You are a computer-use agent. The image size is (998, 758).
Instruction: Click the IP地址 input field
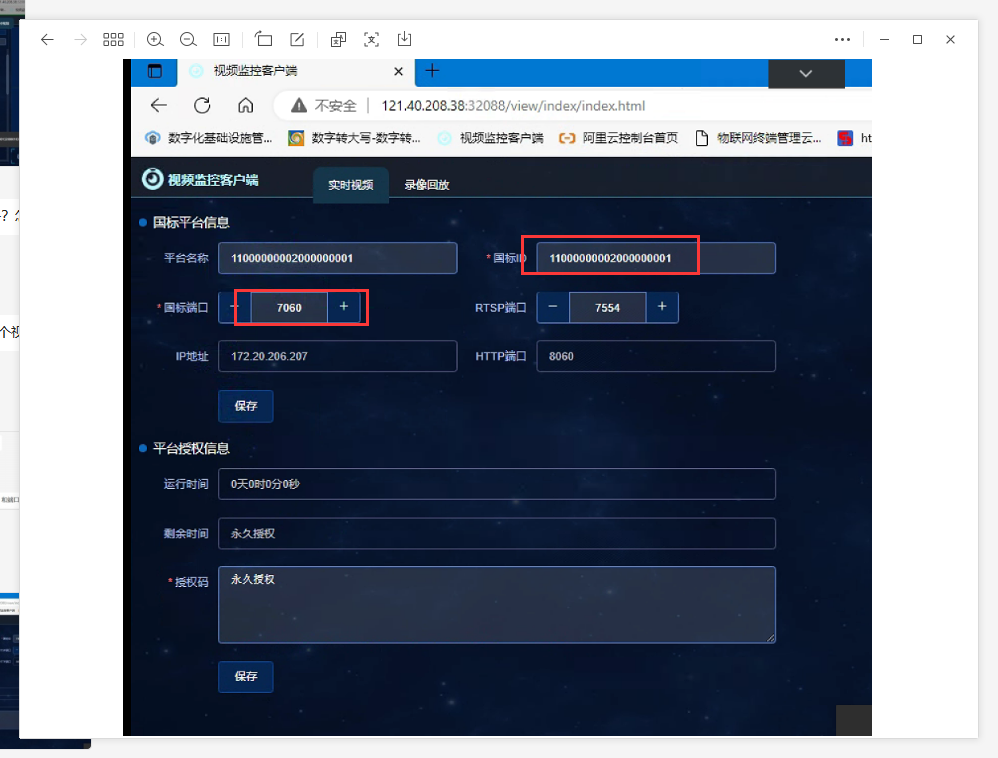click(x=337, y=356)
